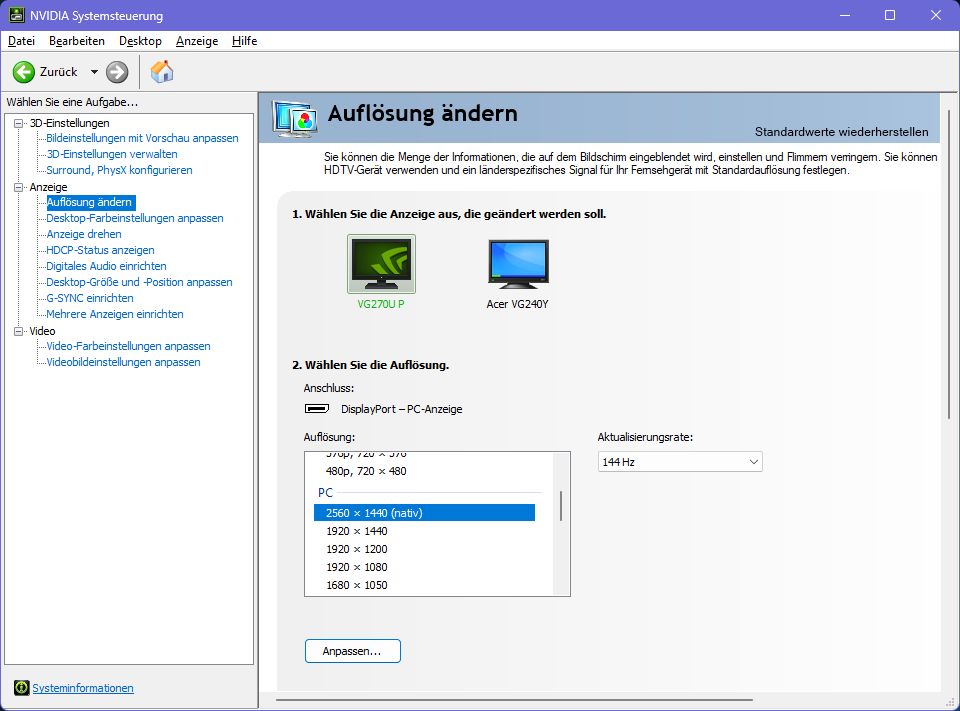Open the Datei menu

pyautogui.click(x=21, y=41)
